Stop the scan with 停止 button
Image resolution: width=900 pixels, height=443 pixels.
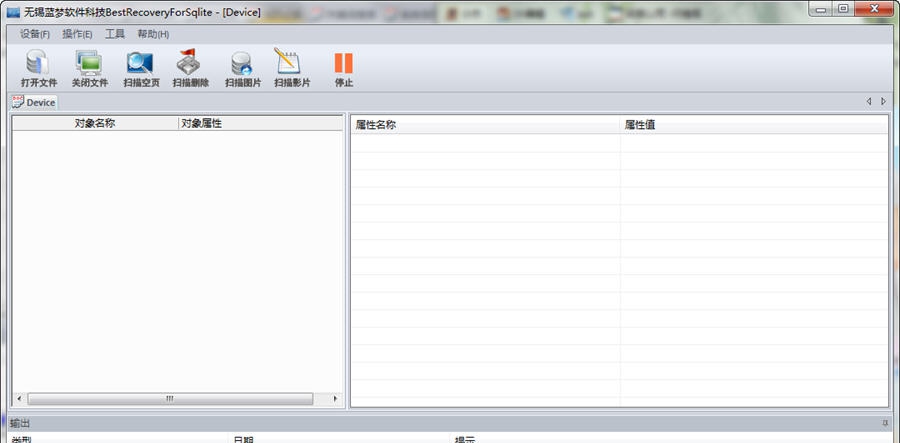tap(344, 69)
